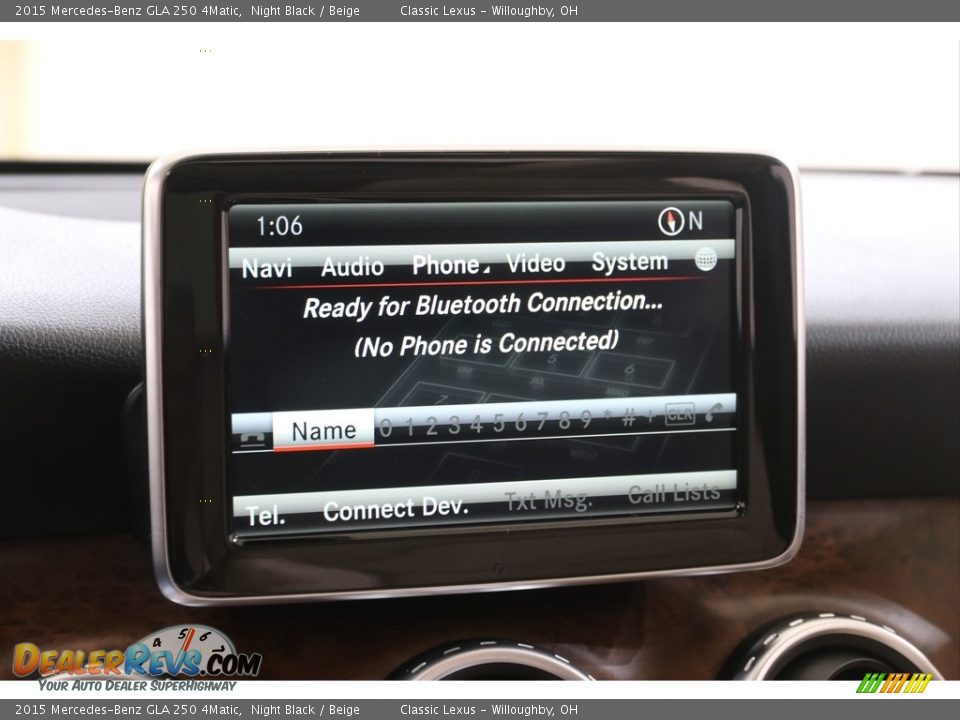960x720 pixels.
Task: Dial digit 9 on the number bar
Action: [586, 419]
